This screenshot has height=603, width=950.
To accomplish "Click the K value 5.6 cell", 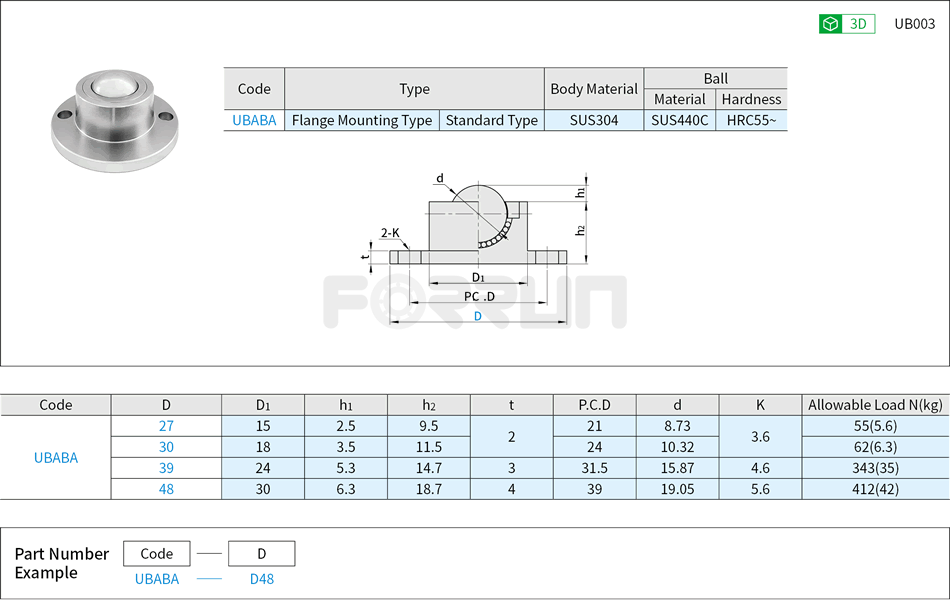I will point(760,489).
